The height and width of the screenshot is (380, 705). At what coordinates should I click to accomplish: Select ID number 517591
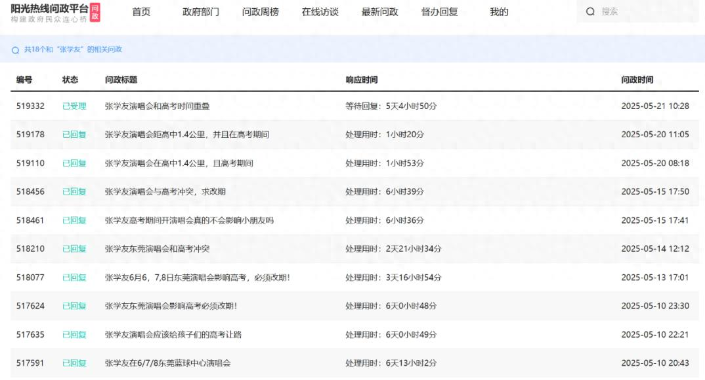click(x=30, y=363)
